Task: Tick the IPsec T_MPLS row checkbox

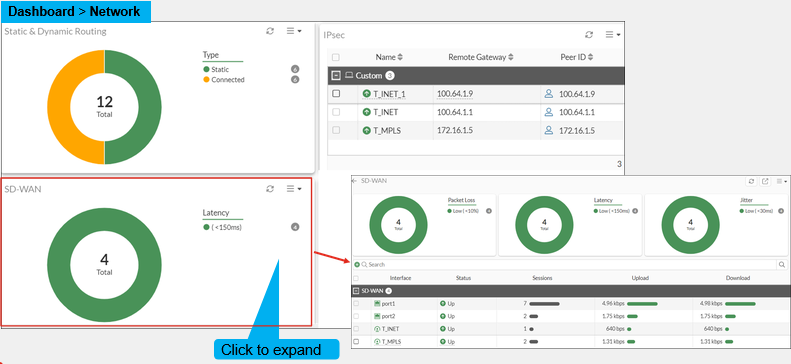Action: [x=336, y=130]
